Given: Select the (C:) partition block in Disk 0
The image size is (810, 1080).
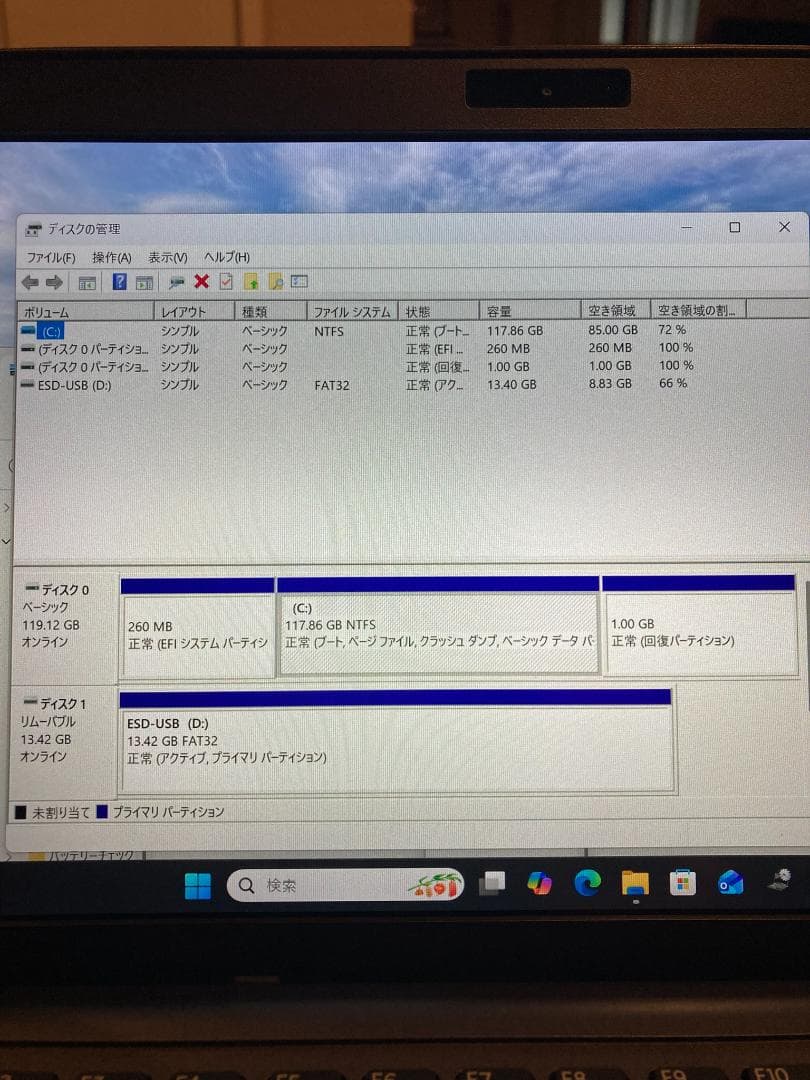Looking at the screenshot, I should [437, 625].
